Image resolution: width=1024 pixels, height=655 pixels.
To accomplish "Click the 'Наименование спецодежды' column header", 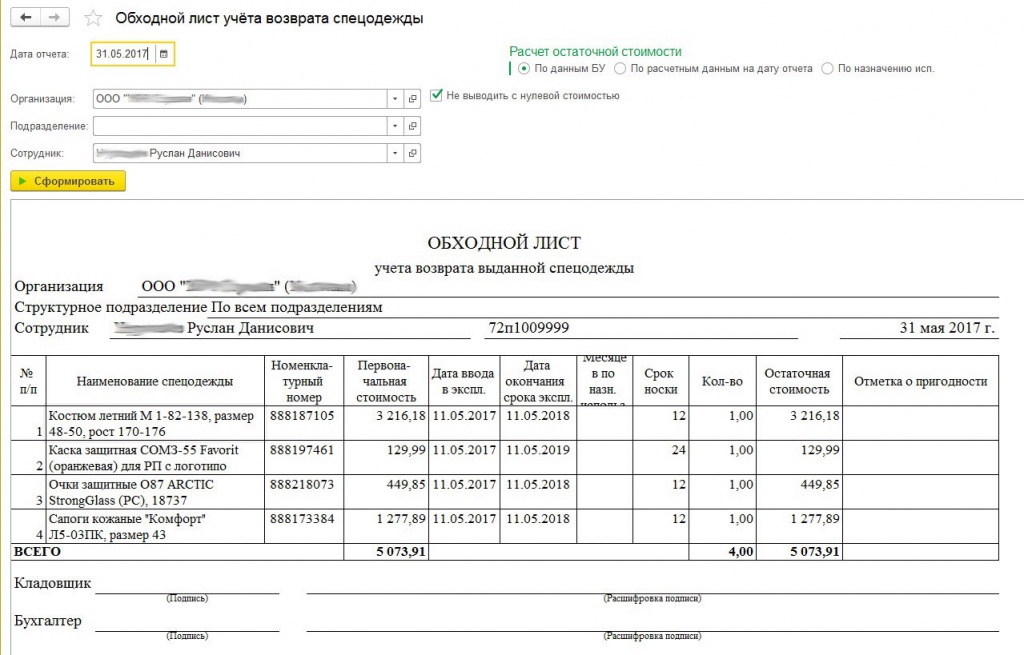I will tap(155, 381).
